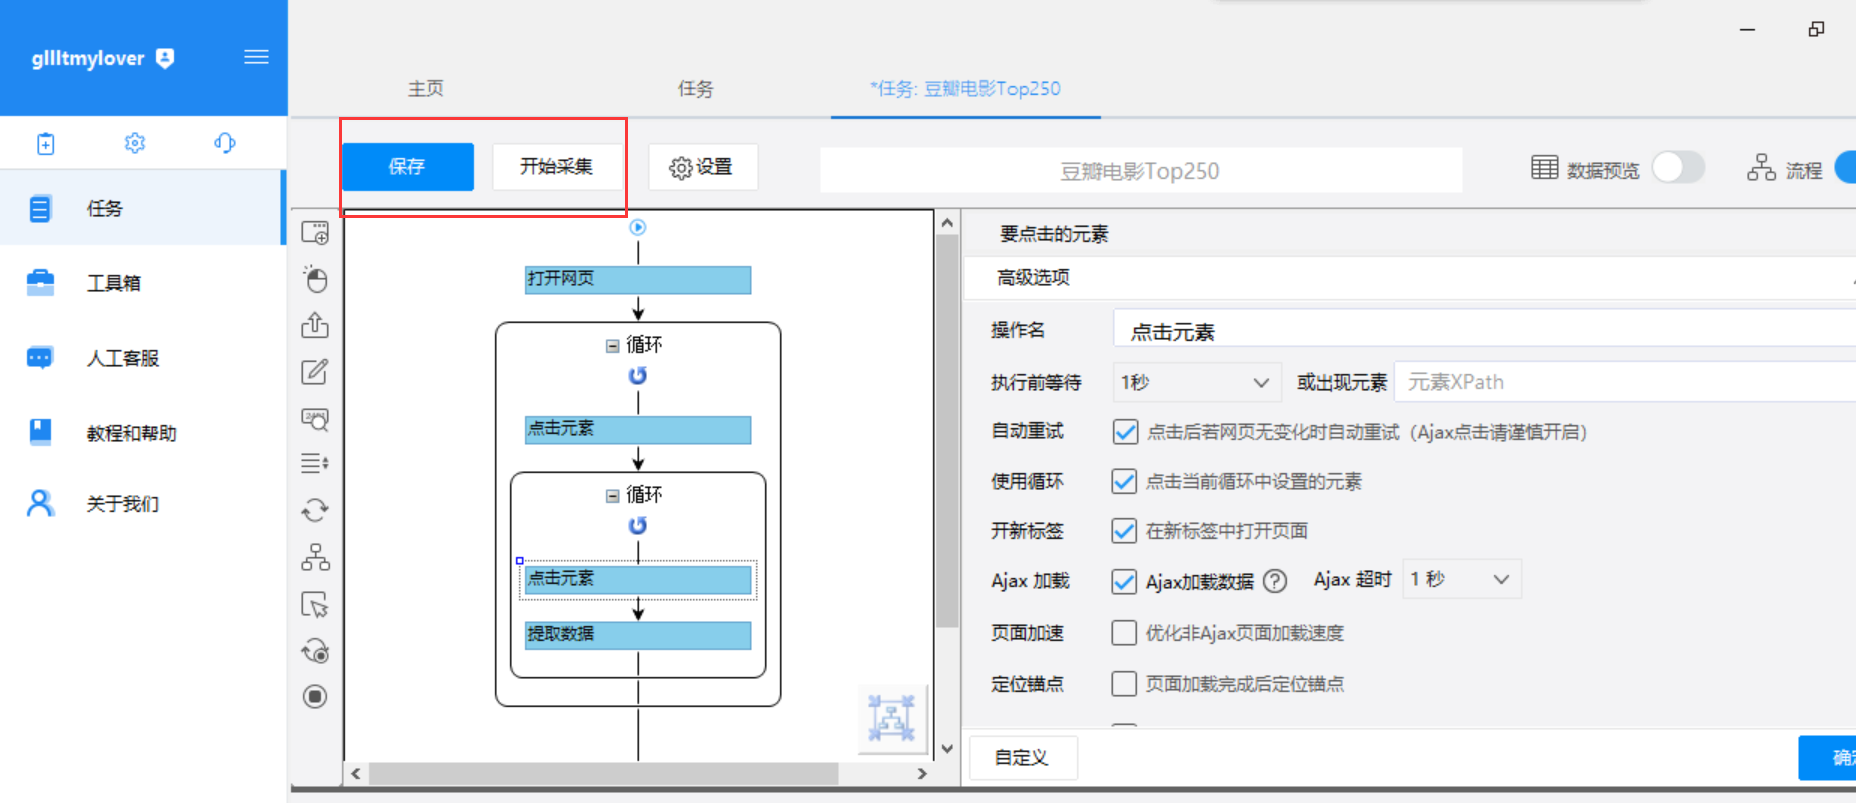Click the blue 保存 button
This screenshot has height=803, width=1856.
click(408, 167)
